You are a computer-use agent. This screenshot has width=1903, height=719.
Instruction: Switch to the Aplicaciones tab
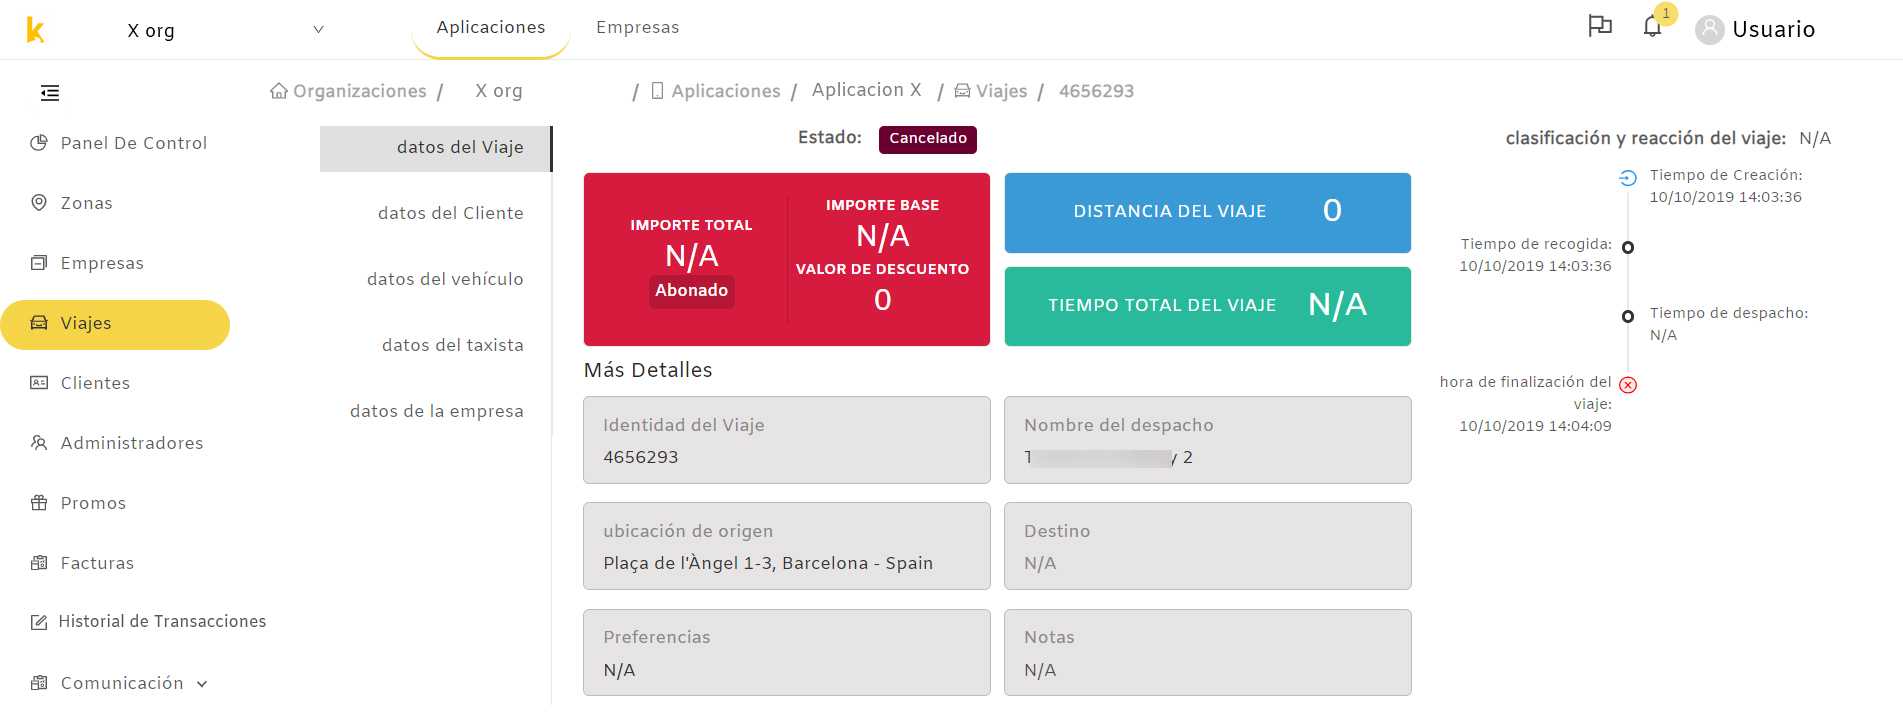[491, 27]
